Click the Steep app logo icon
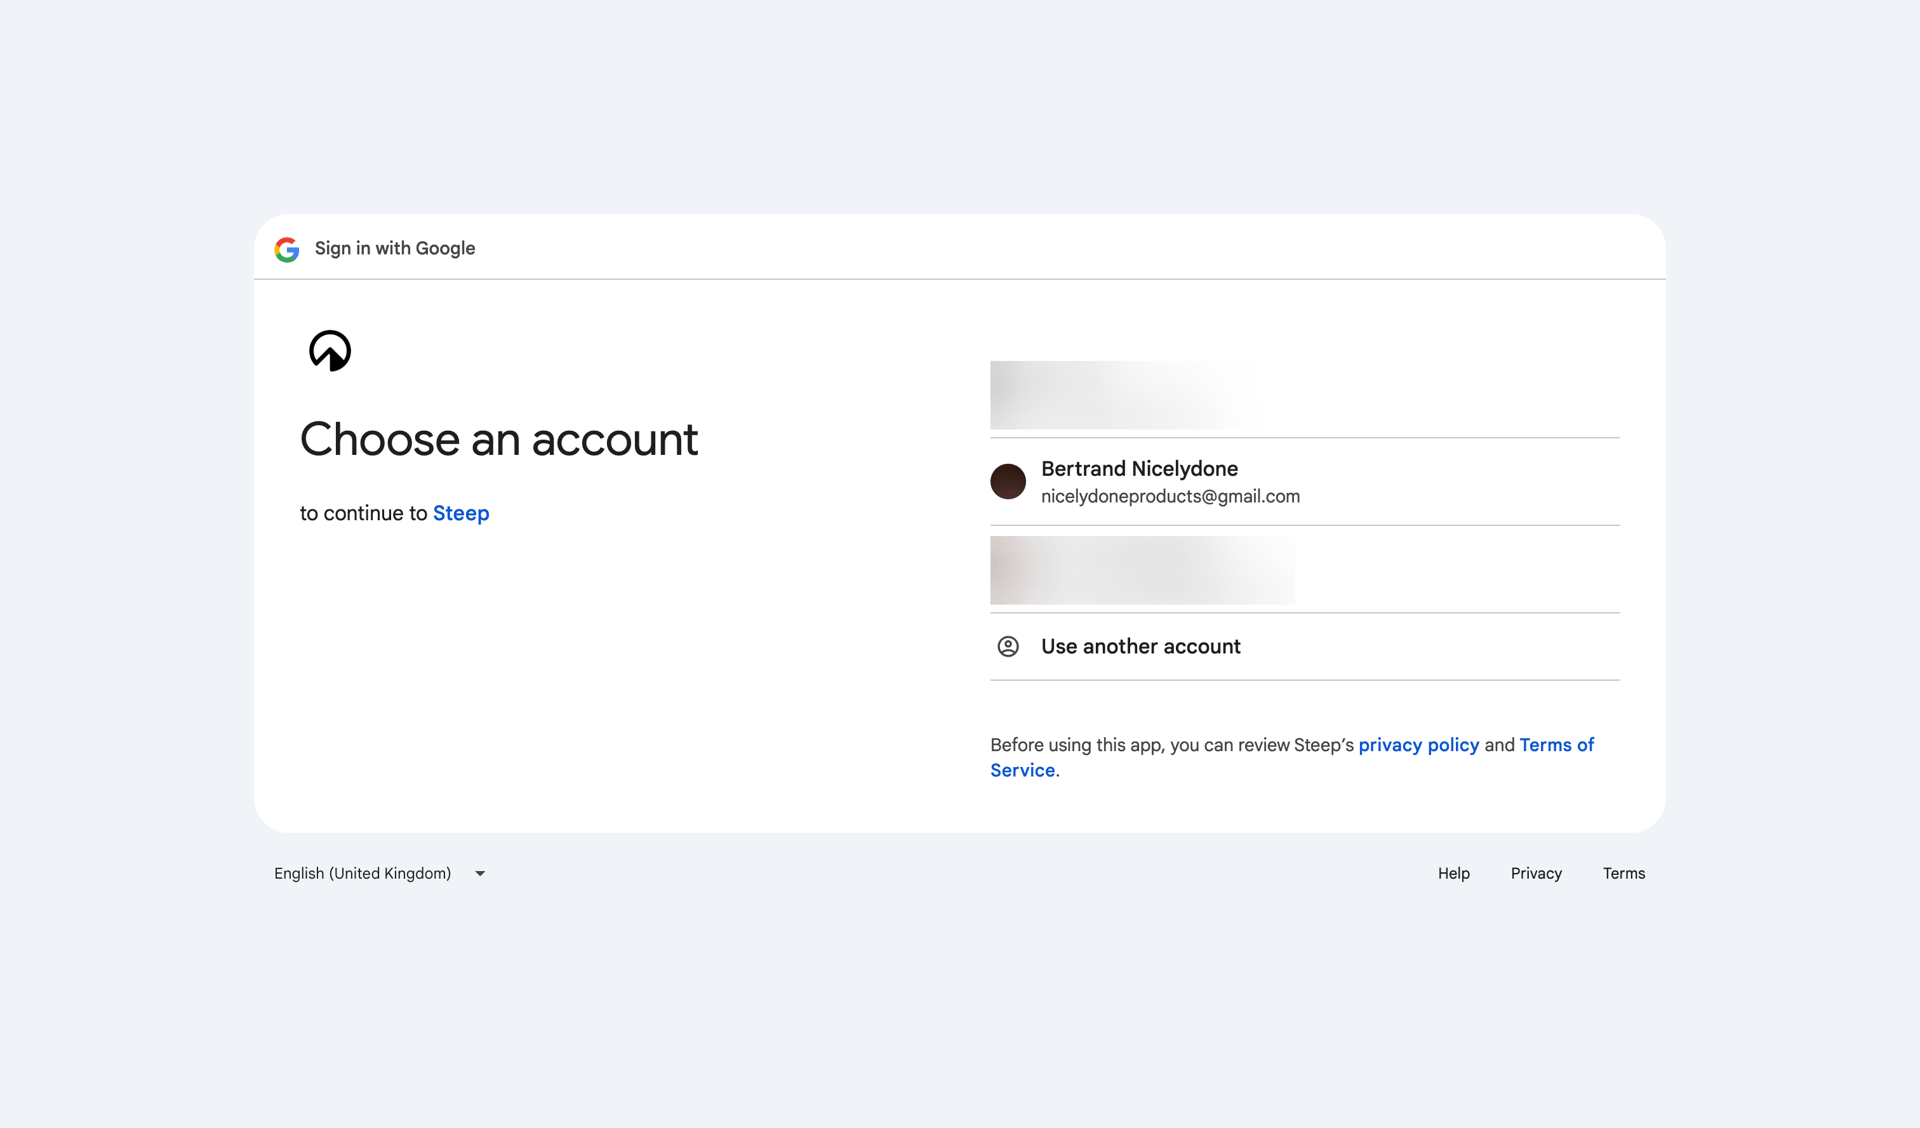The image size is (1920, 1128). [x=330, y=351]
